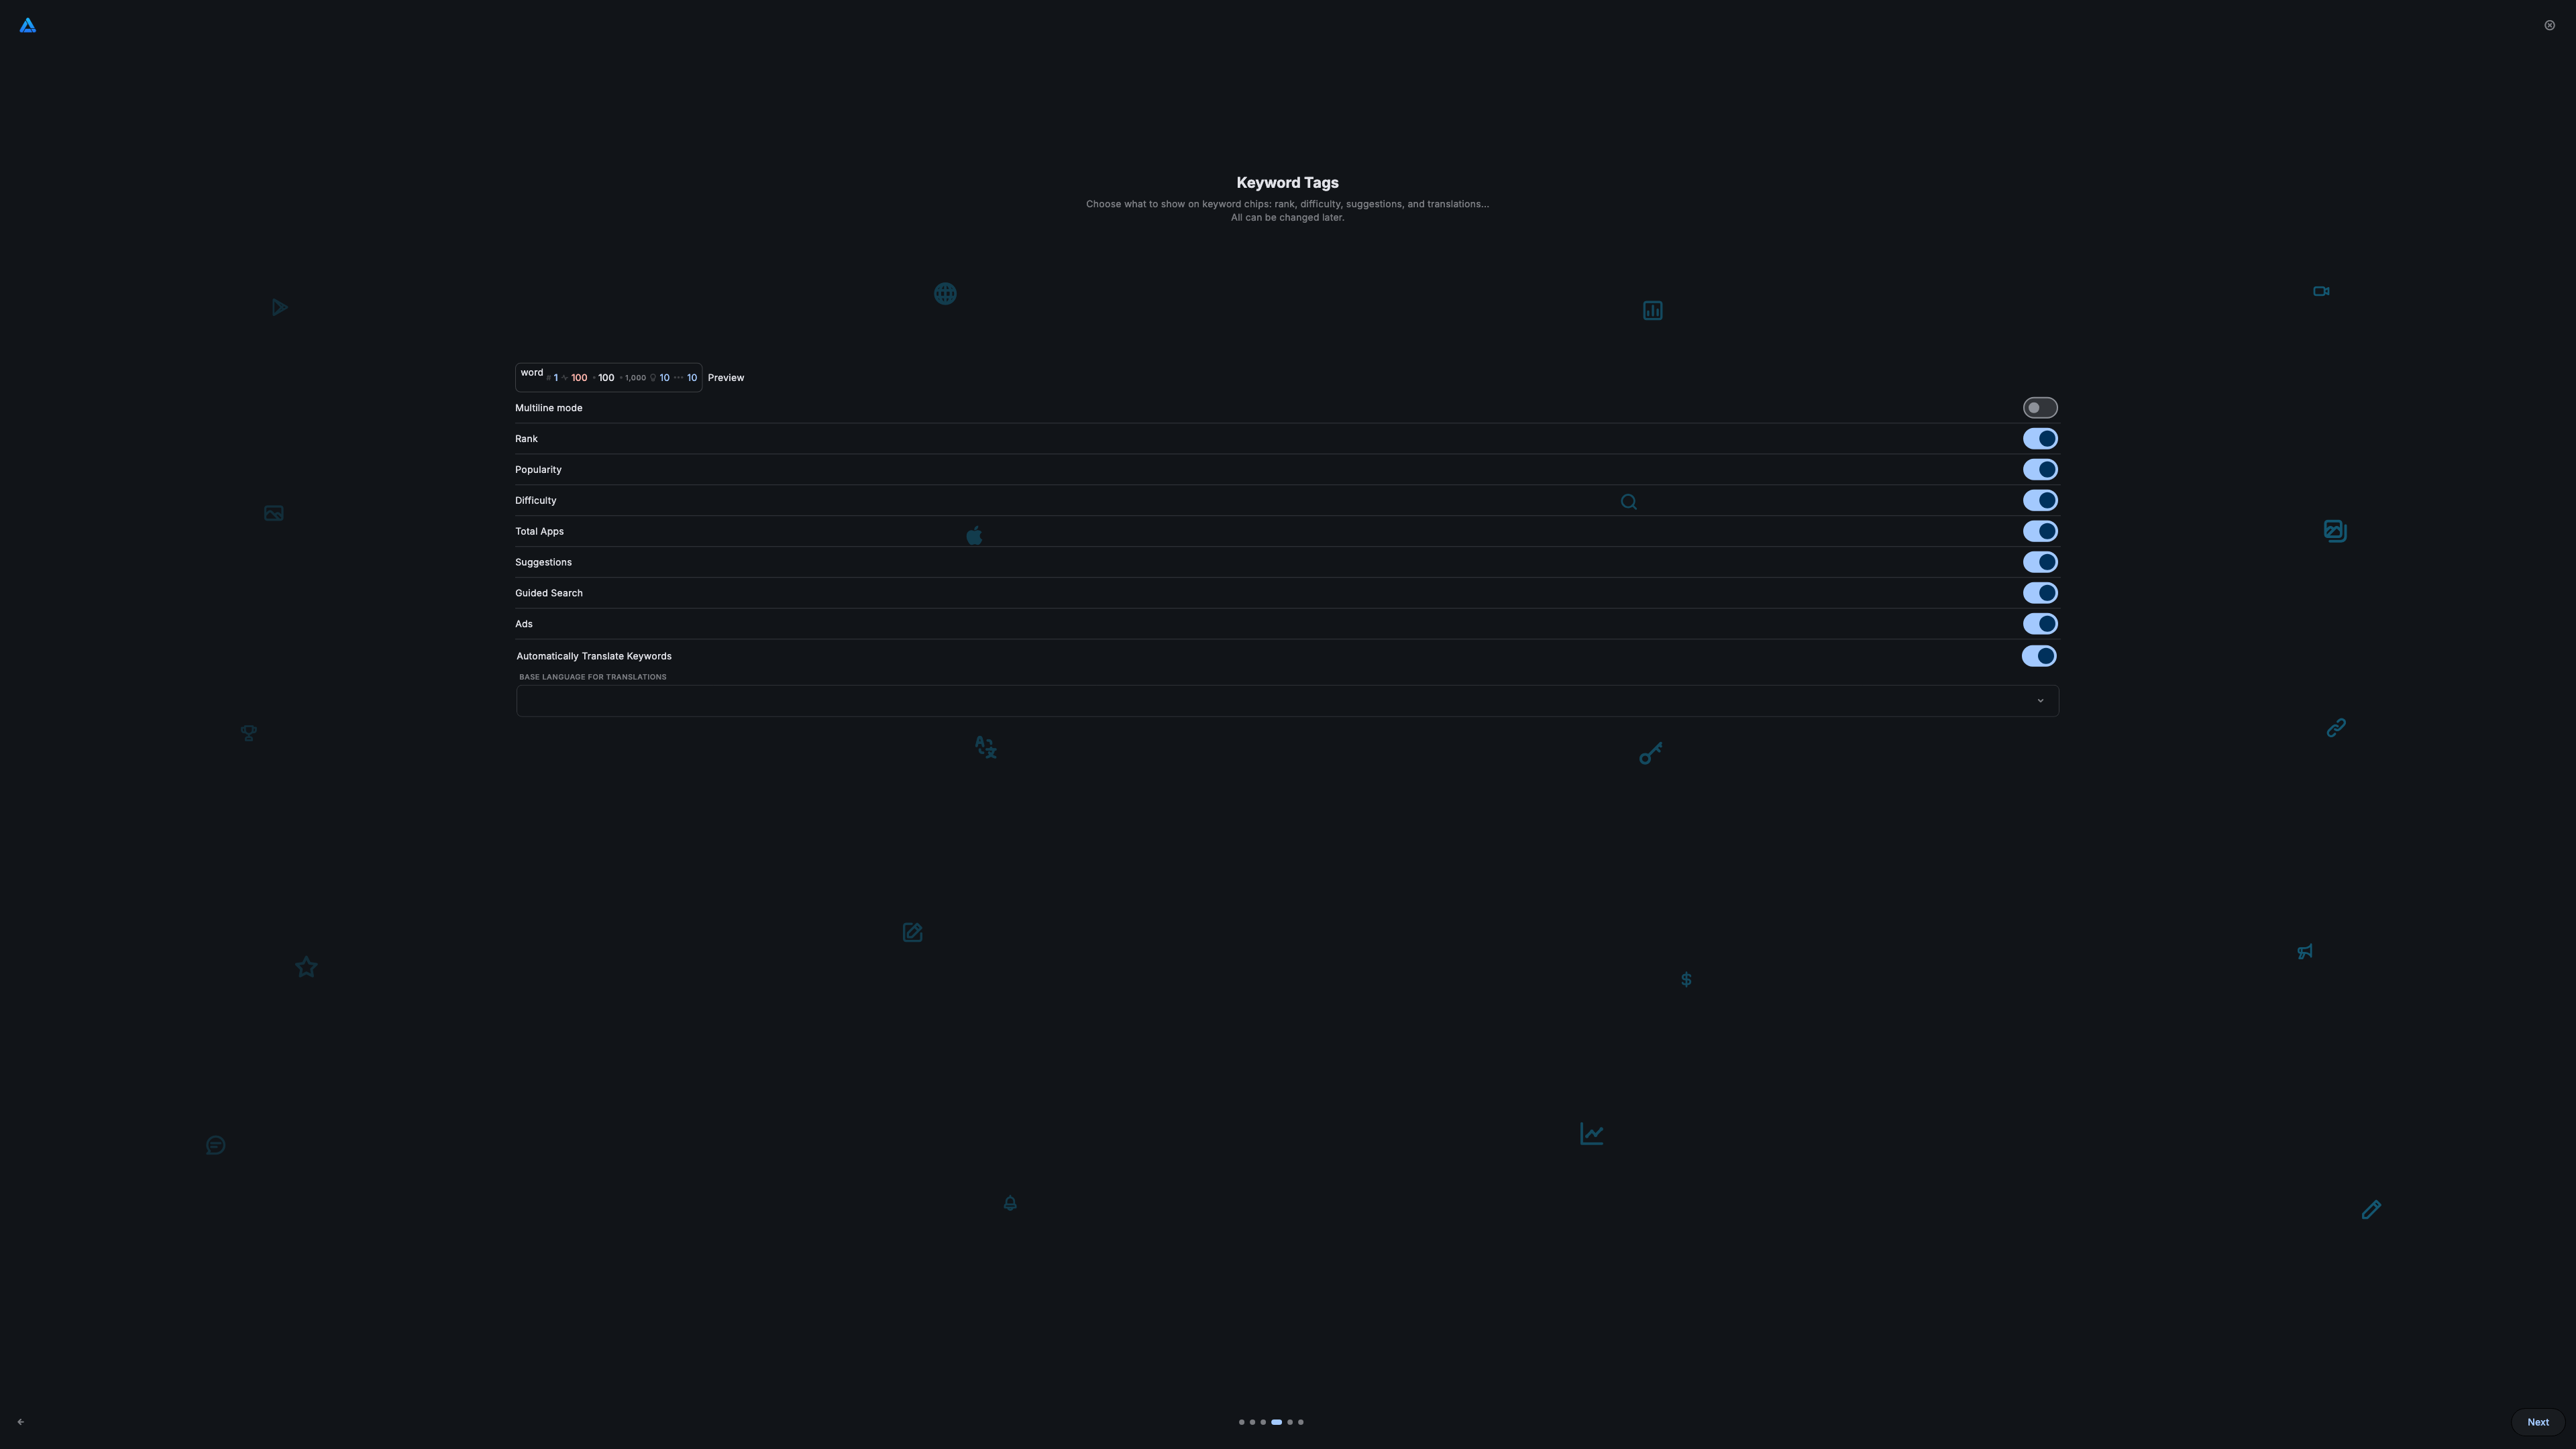
Task: Jump to the first onboarding step dot
Action: pos(1241,1421)
